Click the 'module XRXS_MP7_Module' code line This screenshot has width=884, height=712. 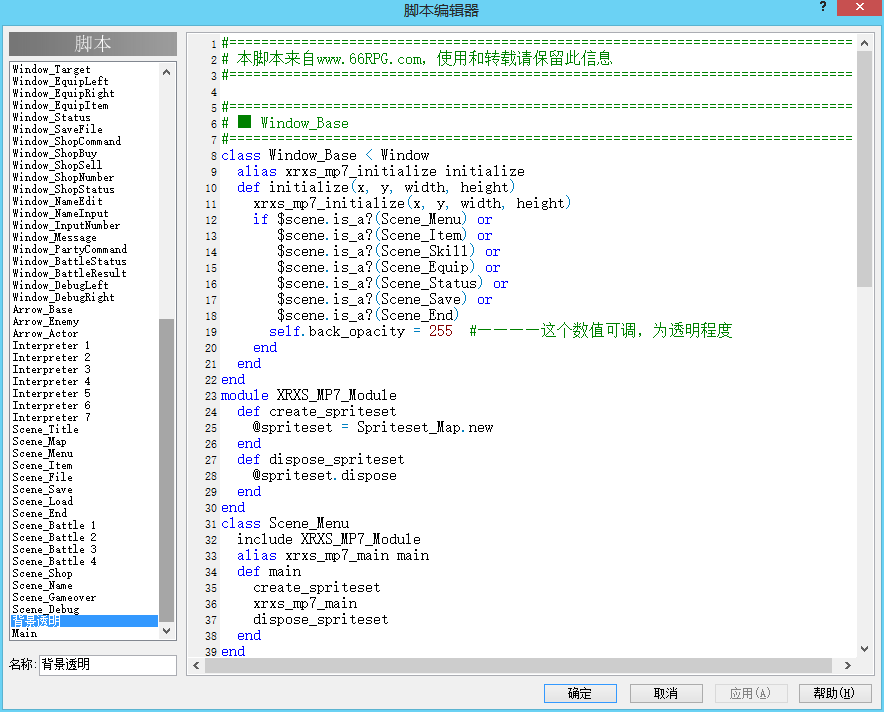309,395
